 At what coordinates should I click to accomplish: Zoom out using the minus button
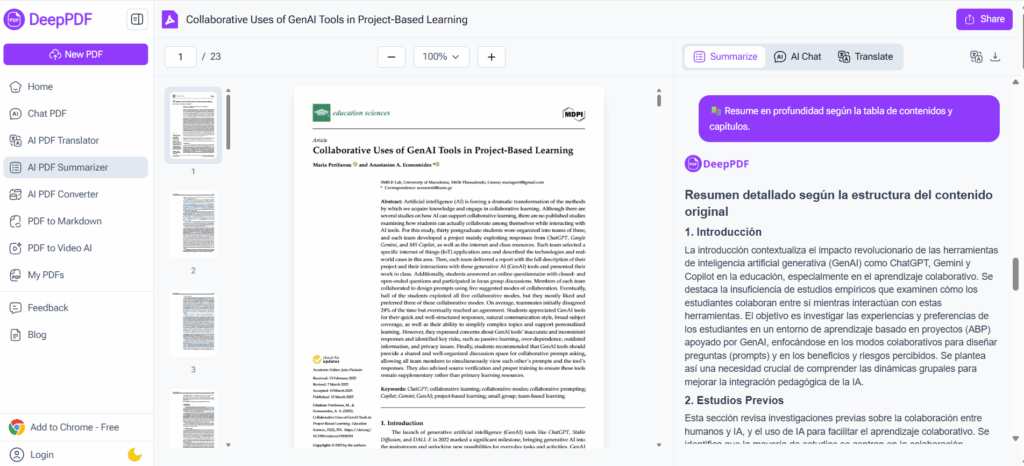click(391, 57)
